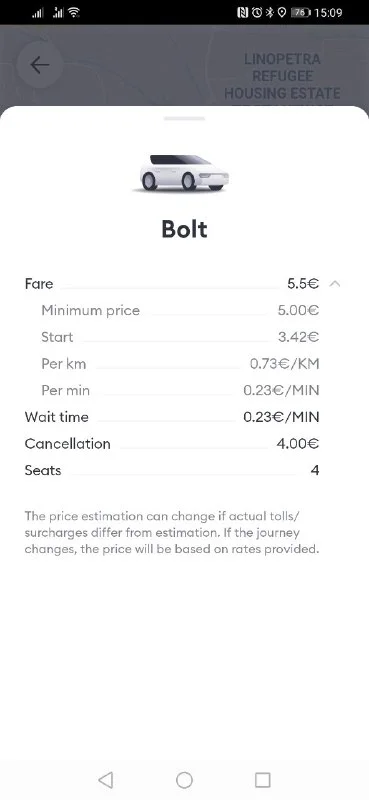369x800 pixels.
Task: Tap the Wait time row
Action: (172, 417)
